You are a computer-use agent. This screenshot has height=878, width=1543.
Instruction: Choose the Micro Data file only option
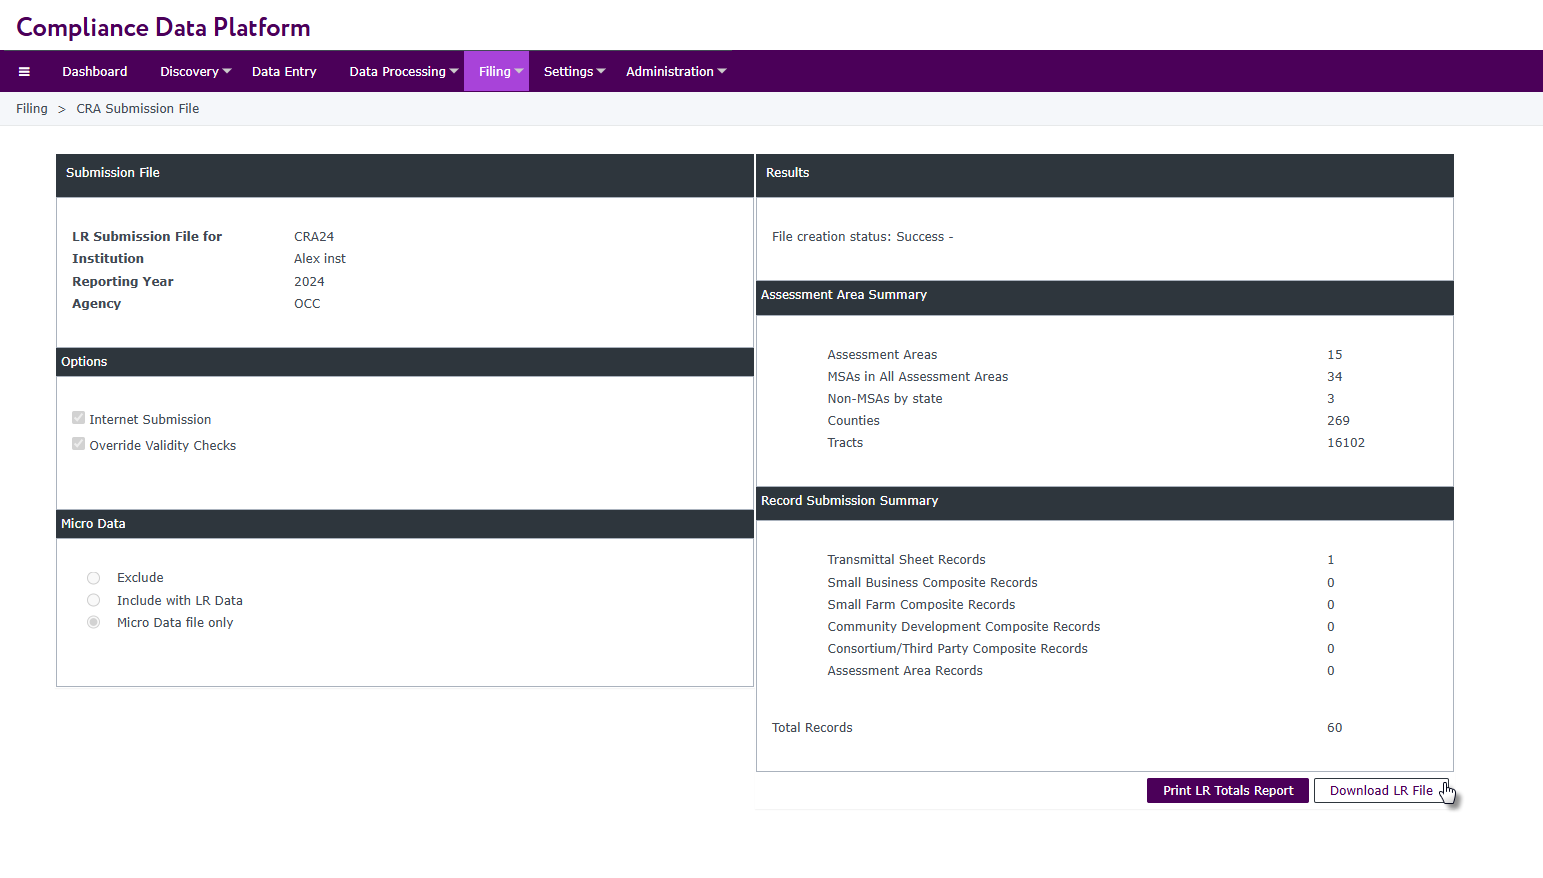click(93, 622)
